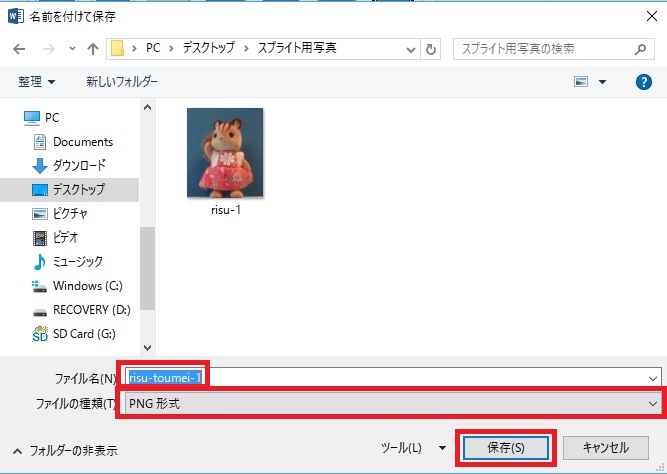Open ダウンロード in the navigation pane
667x474 pixels.
79,165
